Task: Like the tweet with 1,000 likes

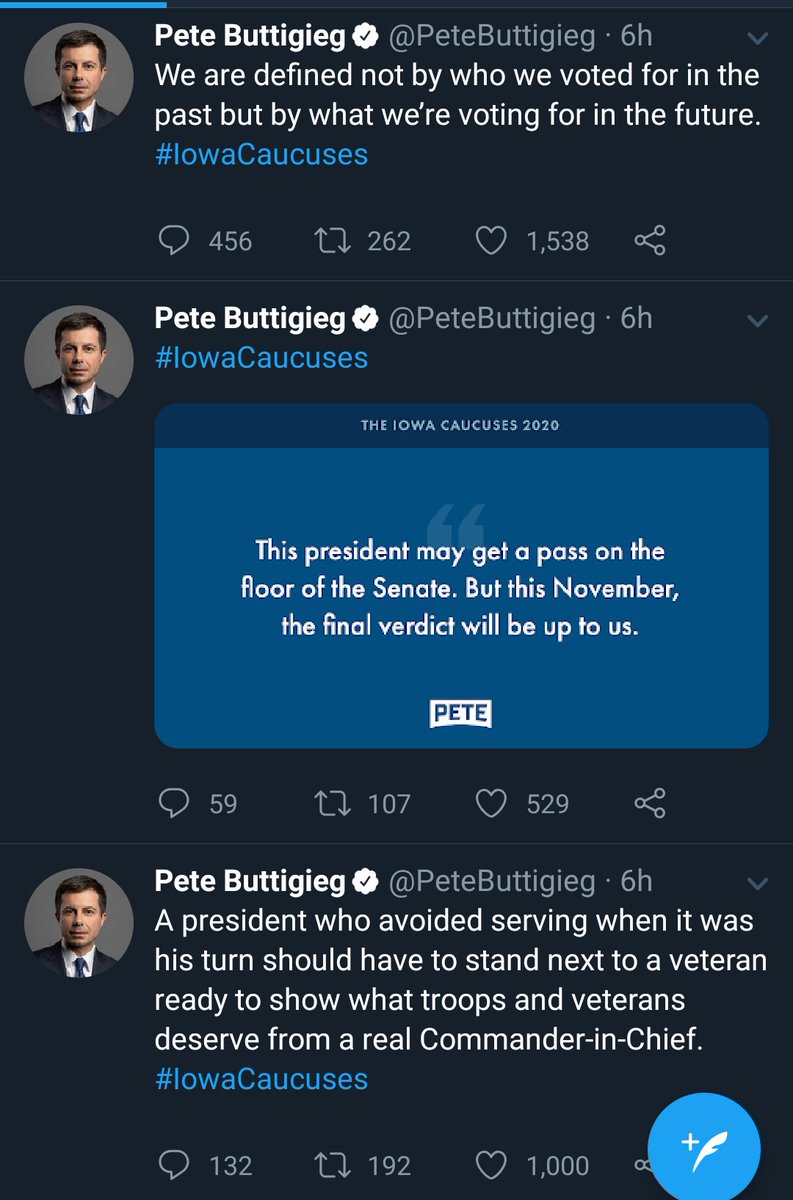Action: (491, 1165)
